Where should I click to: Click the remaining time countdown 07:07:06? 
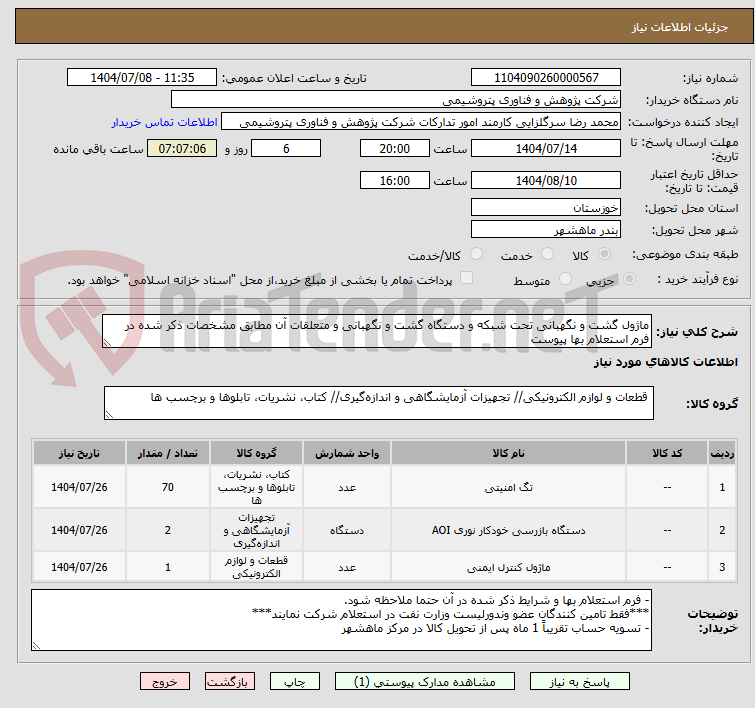(182, 148)
